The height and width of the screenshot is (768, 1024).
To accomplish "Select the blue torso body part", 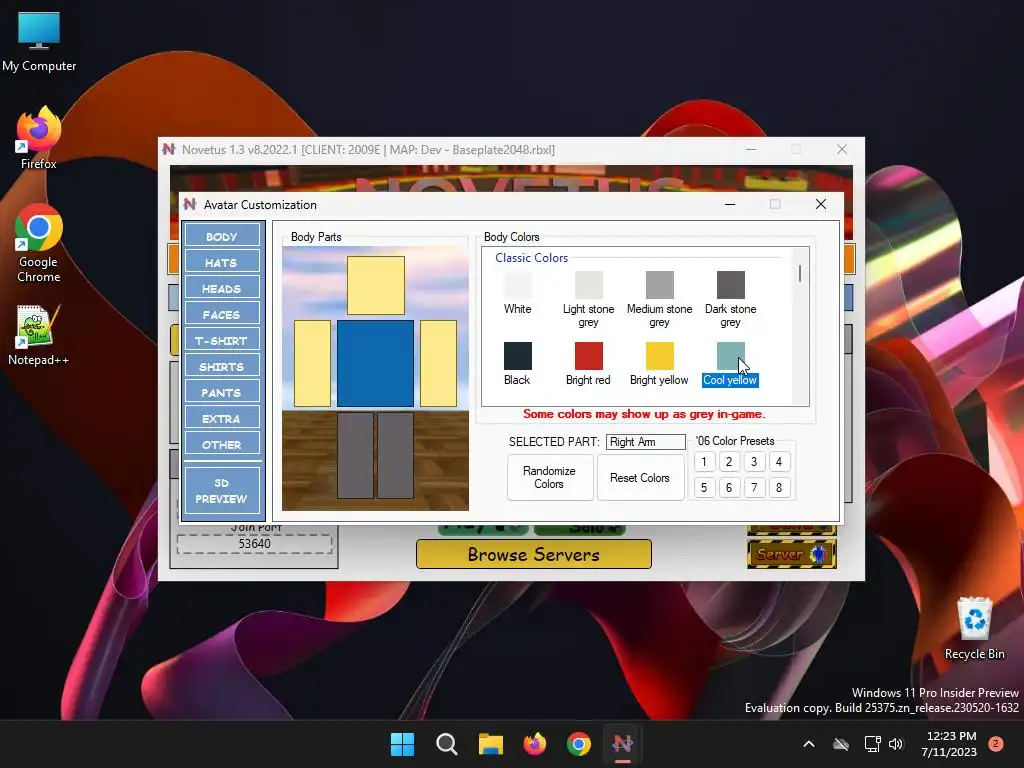I will (376, 363).
